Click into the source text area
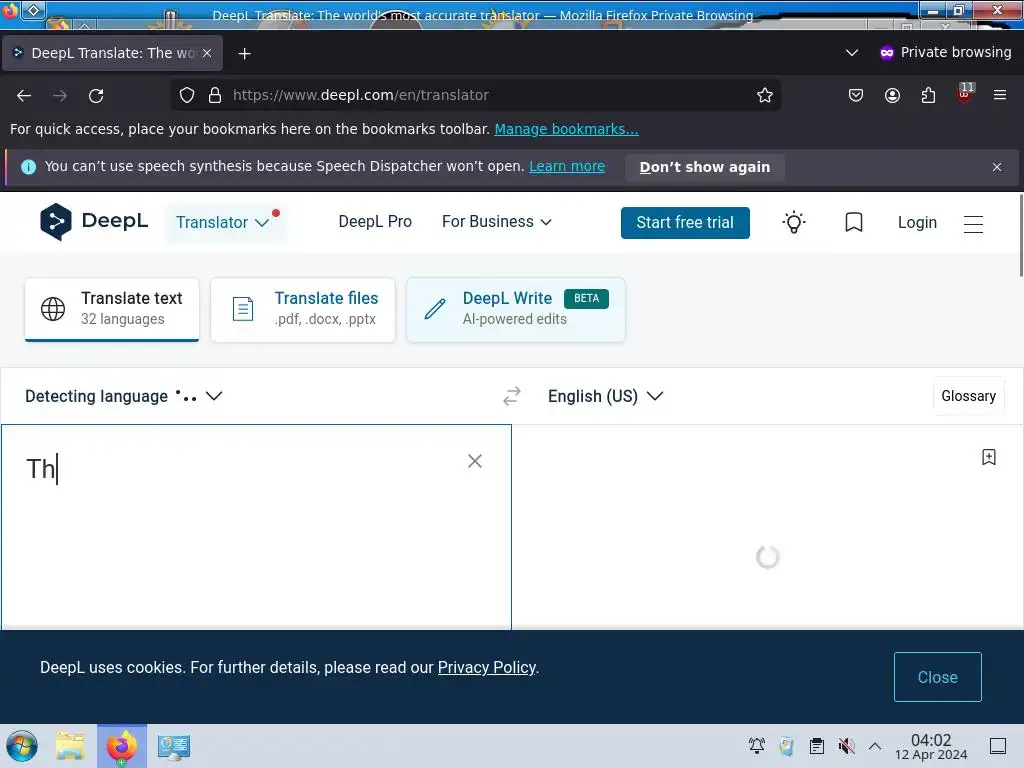This screenshot has width=1024, height=768. tap(256, 528)
